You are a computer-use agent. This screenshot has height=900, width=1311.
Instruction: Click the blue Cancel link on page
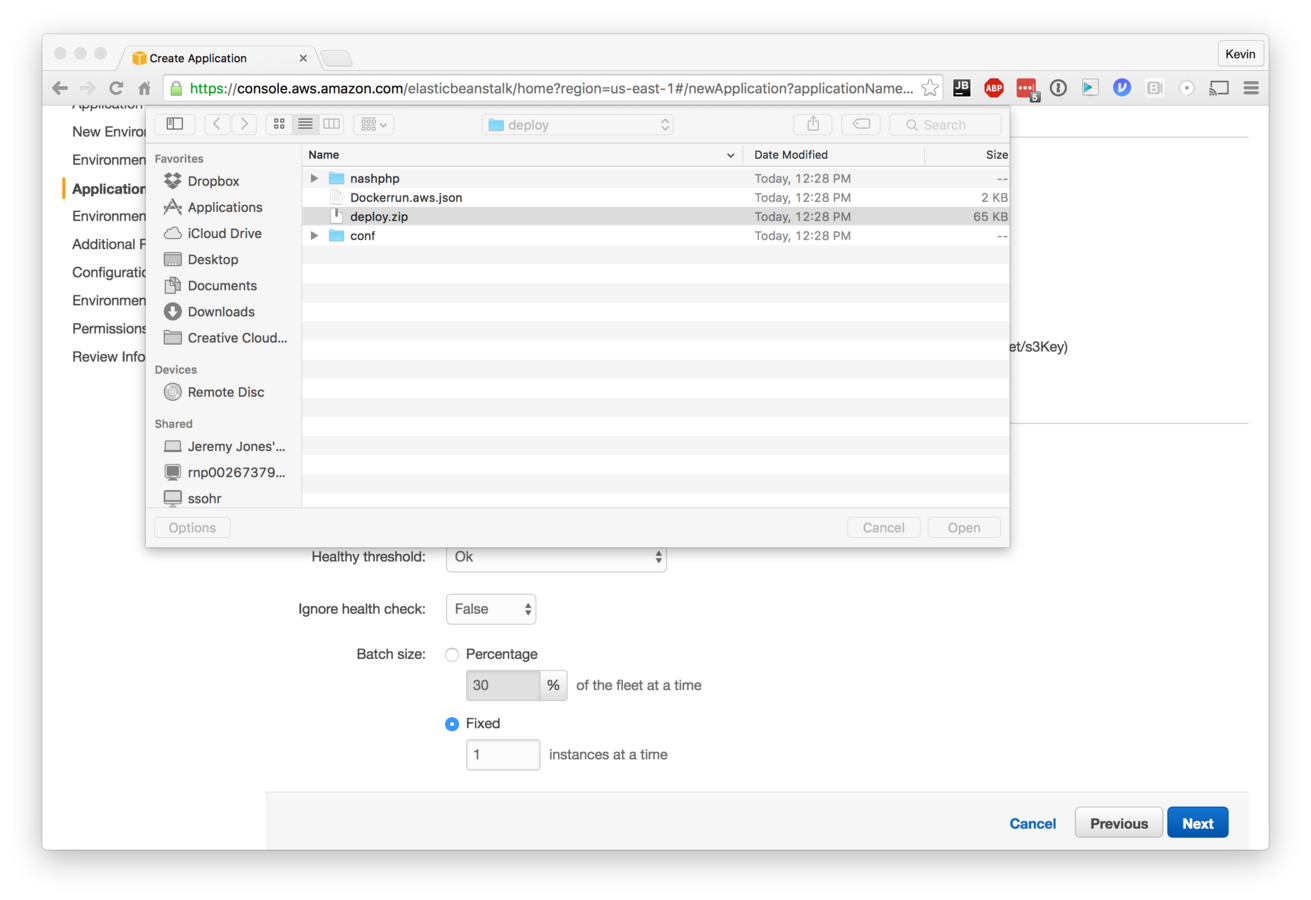[1033, 824]
